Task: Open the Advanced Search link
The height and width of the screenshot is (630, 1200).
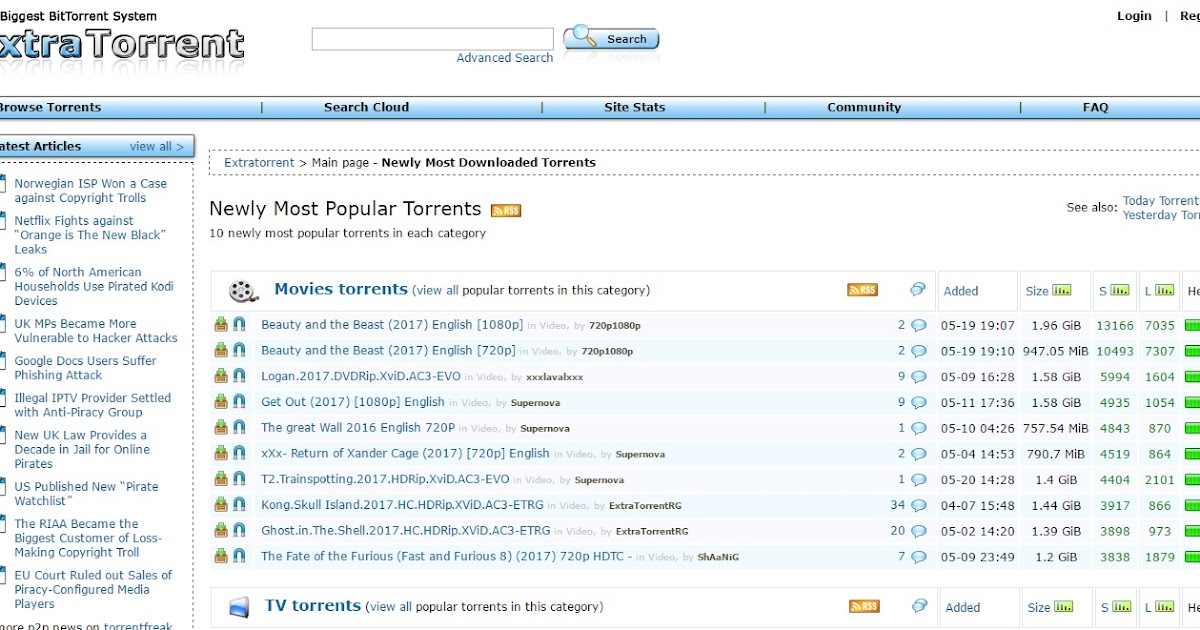Action: tap(505, 57)
